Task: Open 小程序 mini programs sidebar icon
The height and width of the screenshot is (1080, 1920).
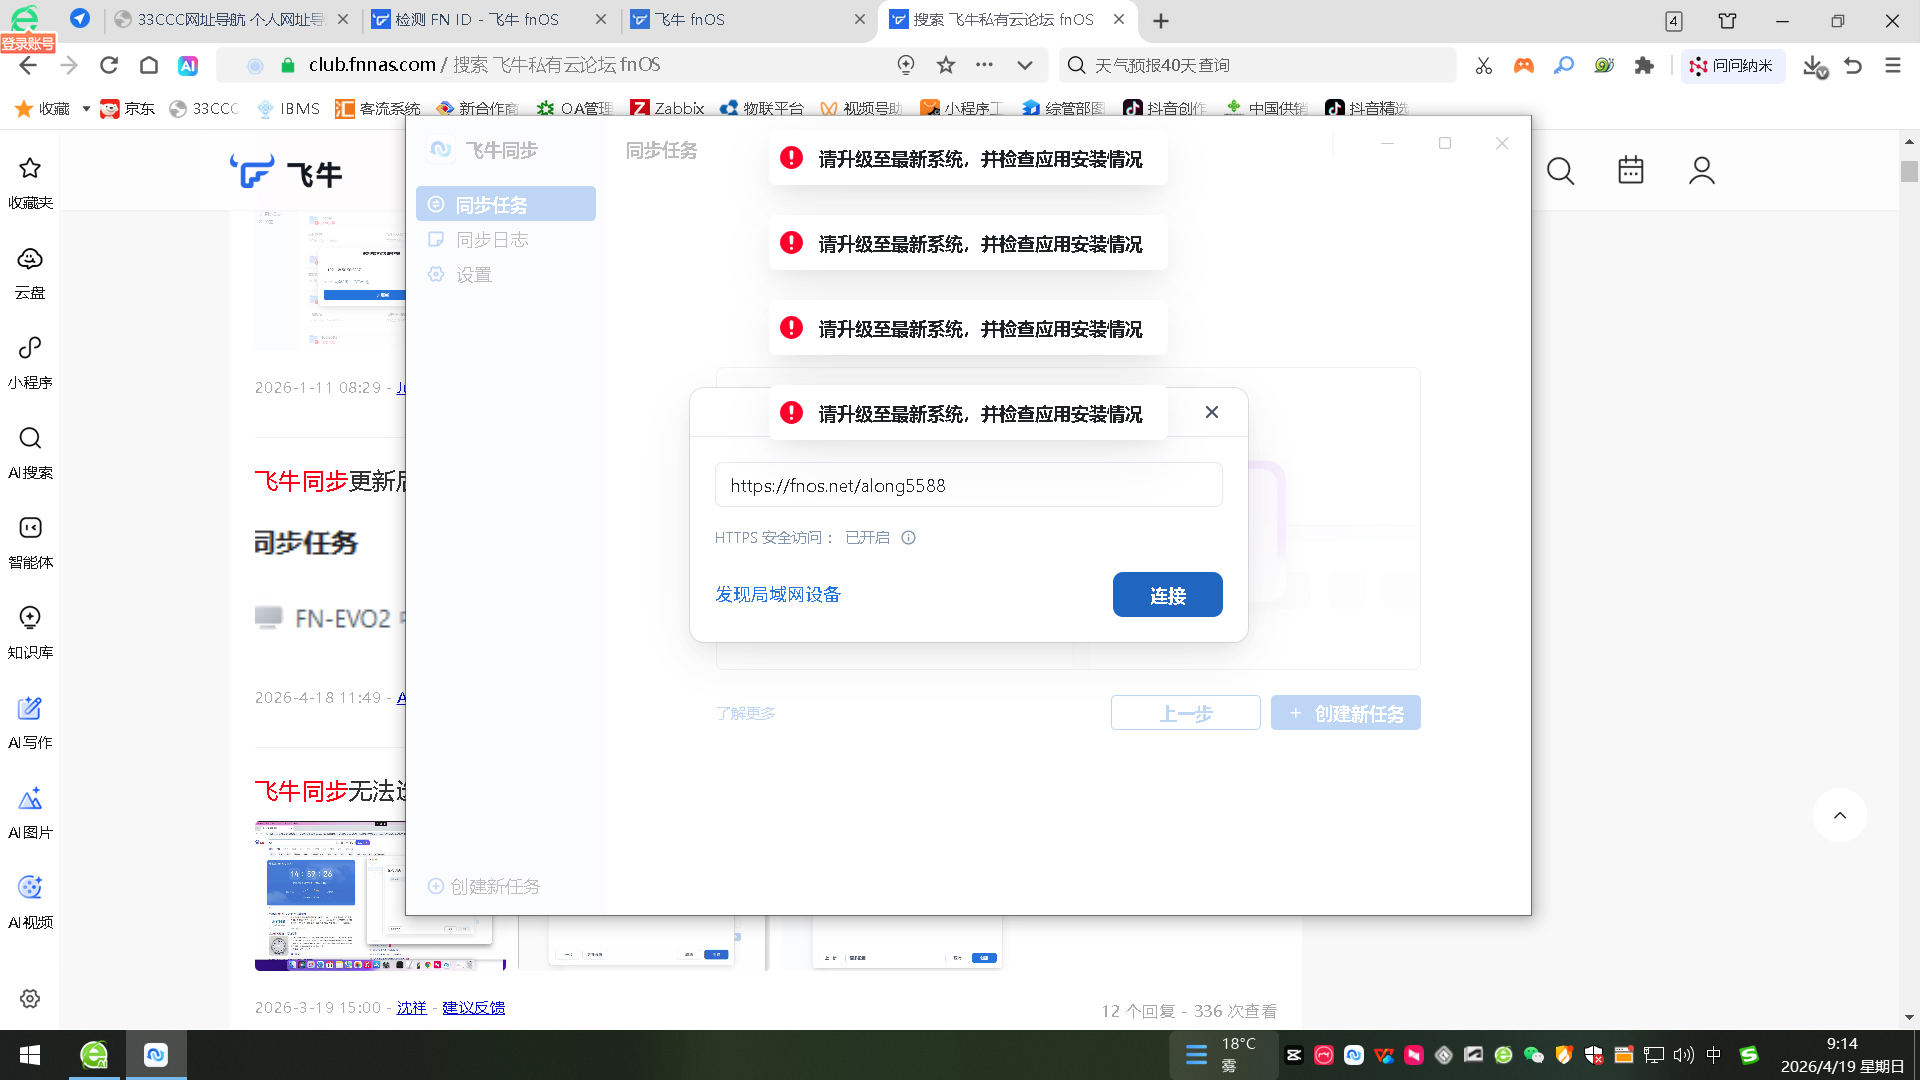Action: (30, 362)
